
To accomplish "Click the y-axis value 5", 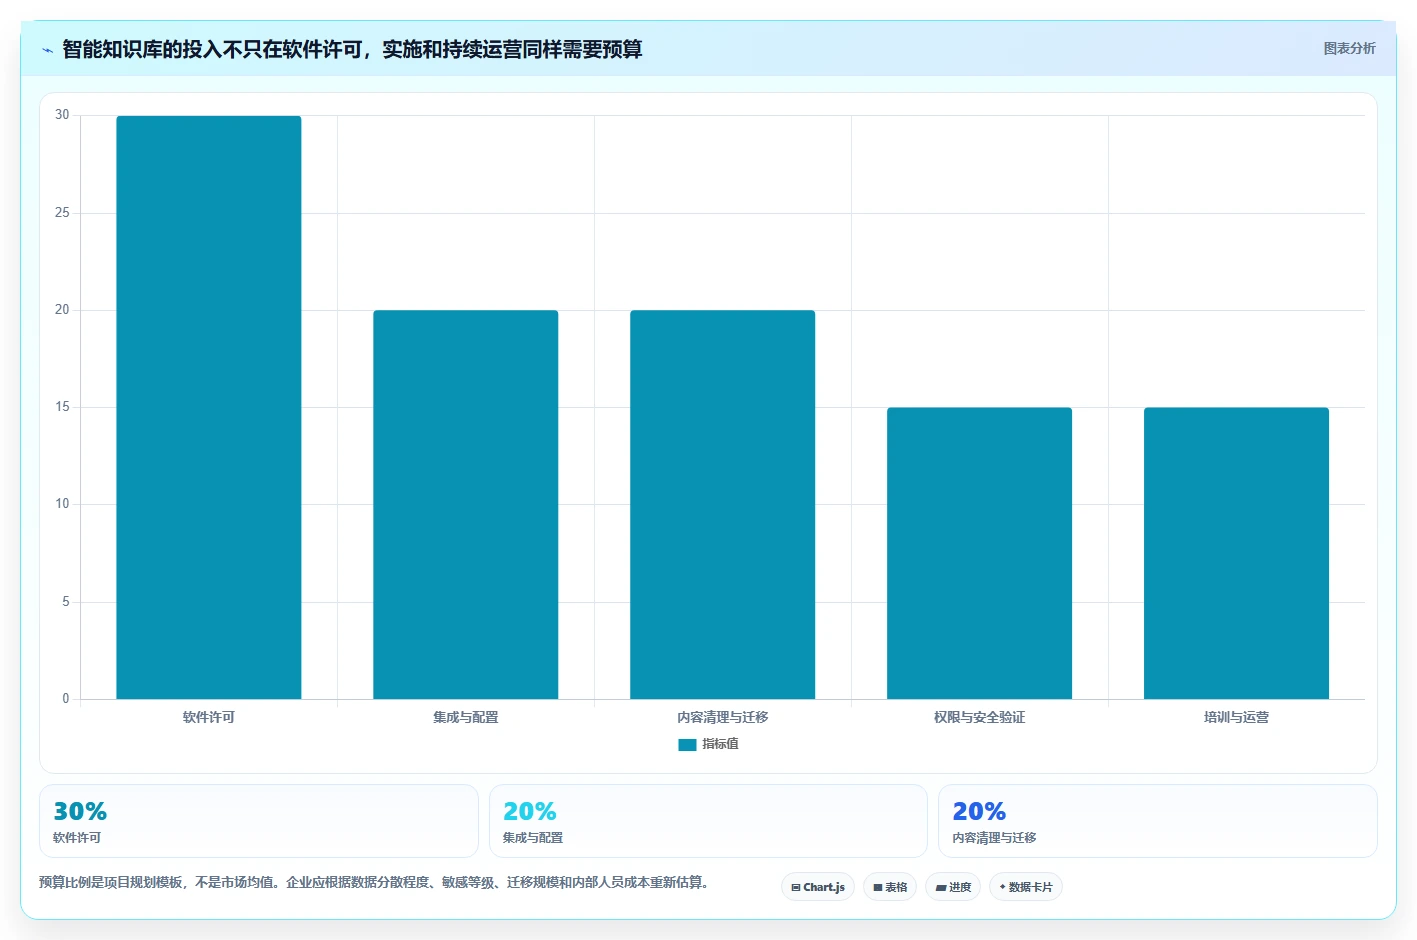I will (x=66, y=602).
